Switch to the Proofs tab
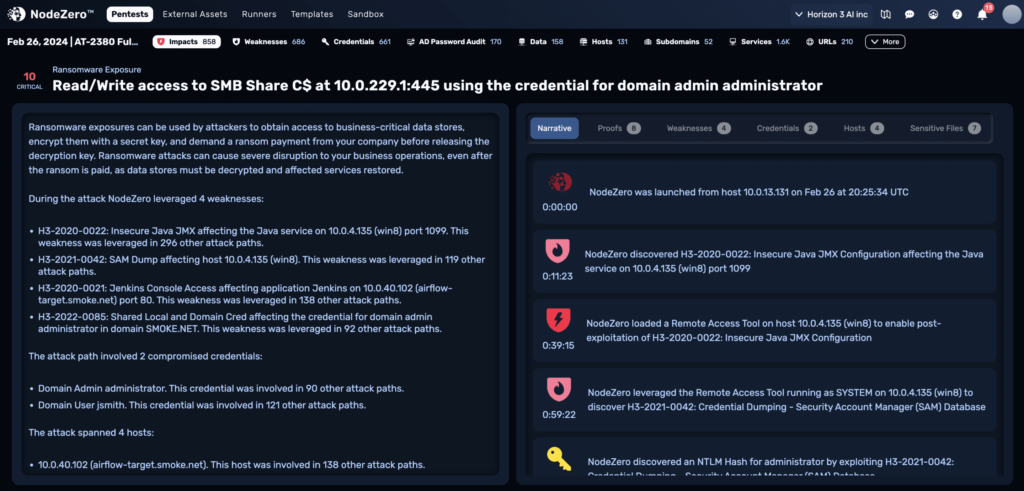The image size is (1024, 491). [618, 128]
